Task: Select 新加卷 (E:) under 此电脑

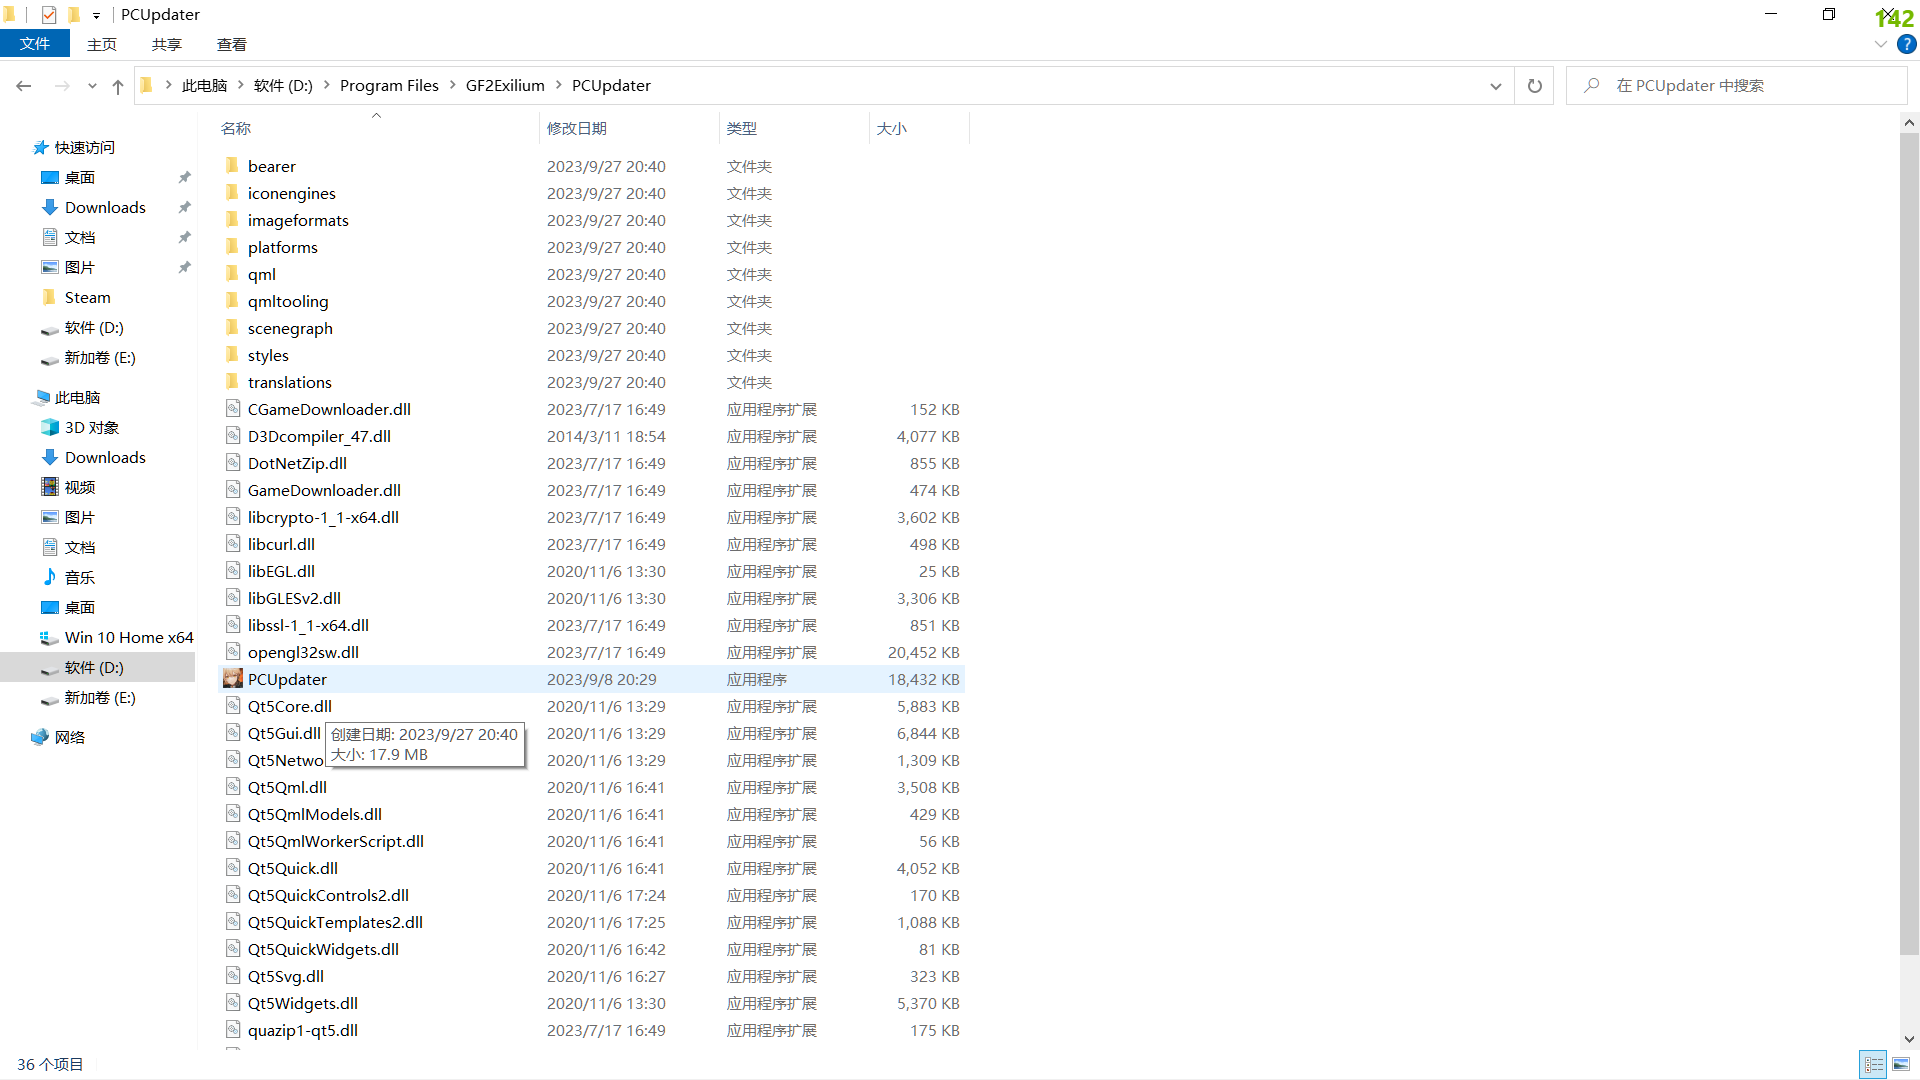Action: (x=100, y=698)
